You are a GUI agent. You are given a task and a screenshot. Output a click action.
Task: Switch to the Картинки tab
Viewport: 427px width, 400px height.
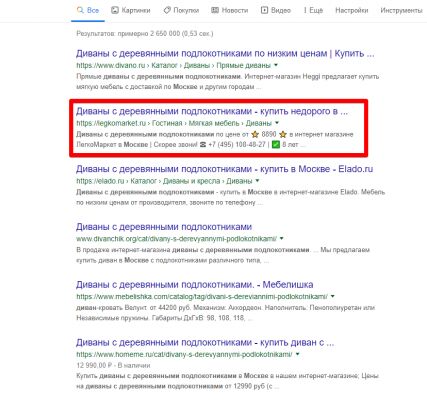(131, 10)
